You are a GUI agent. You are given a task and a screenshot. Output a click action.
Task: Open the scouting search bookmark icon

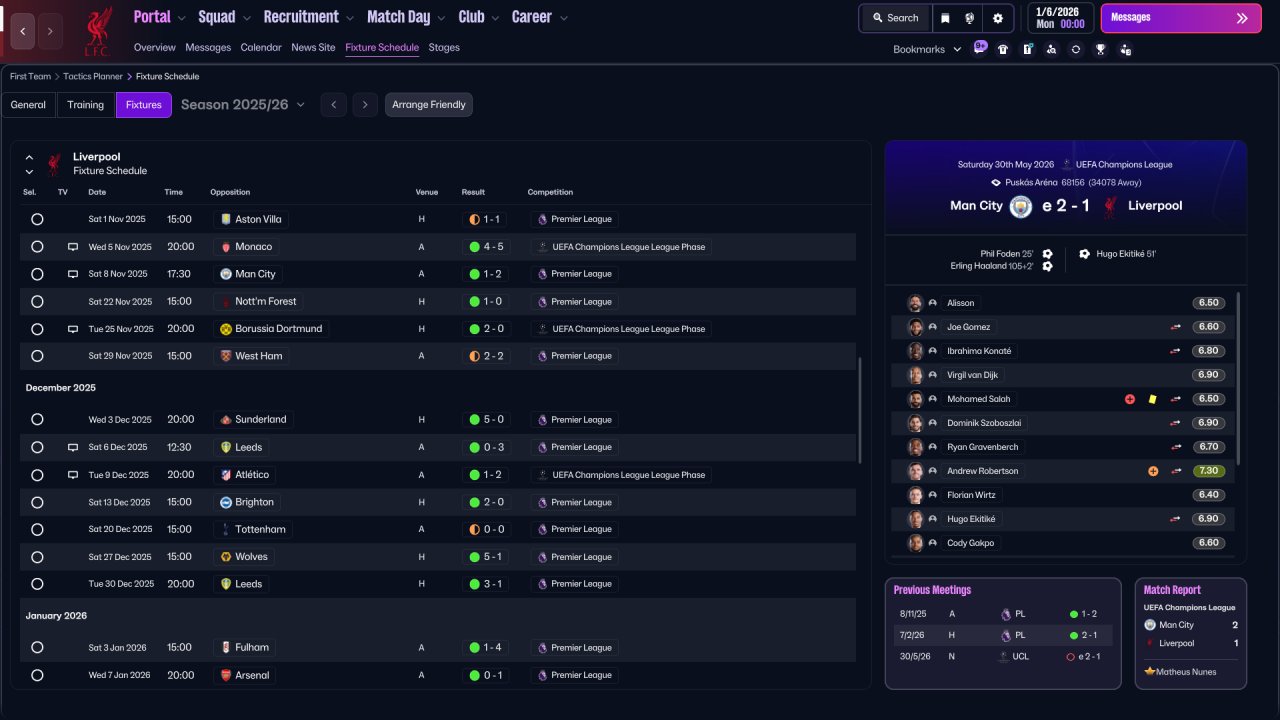(1051, 49)
